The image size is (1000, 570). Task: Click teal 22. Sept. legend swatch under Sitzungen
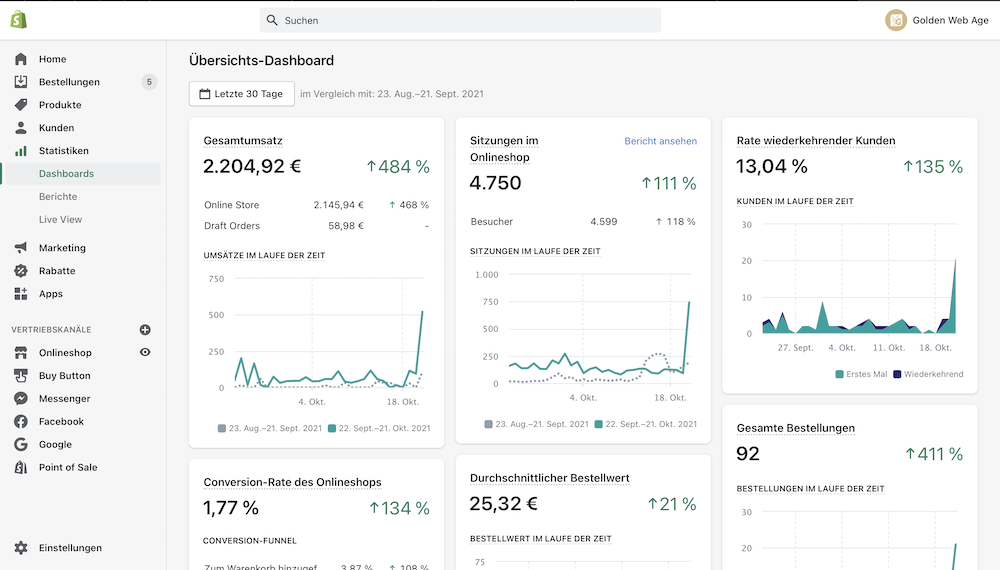598,424
